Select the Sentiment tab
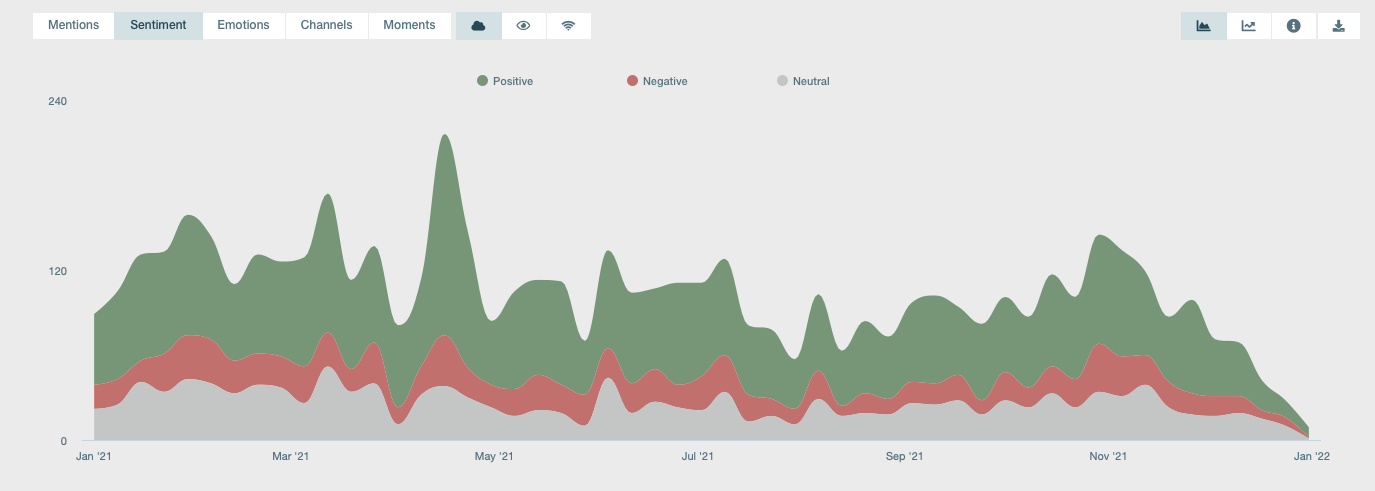Image resolution: width=1375 pixels, height=491 pixels. click(158, 25)
